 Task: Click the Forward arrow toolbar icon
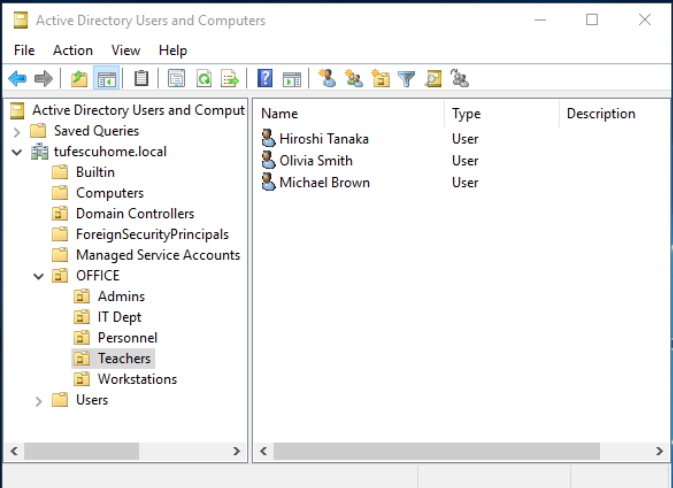tap(43, 79)
